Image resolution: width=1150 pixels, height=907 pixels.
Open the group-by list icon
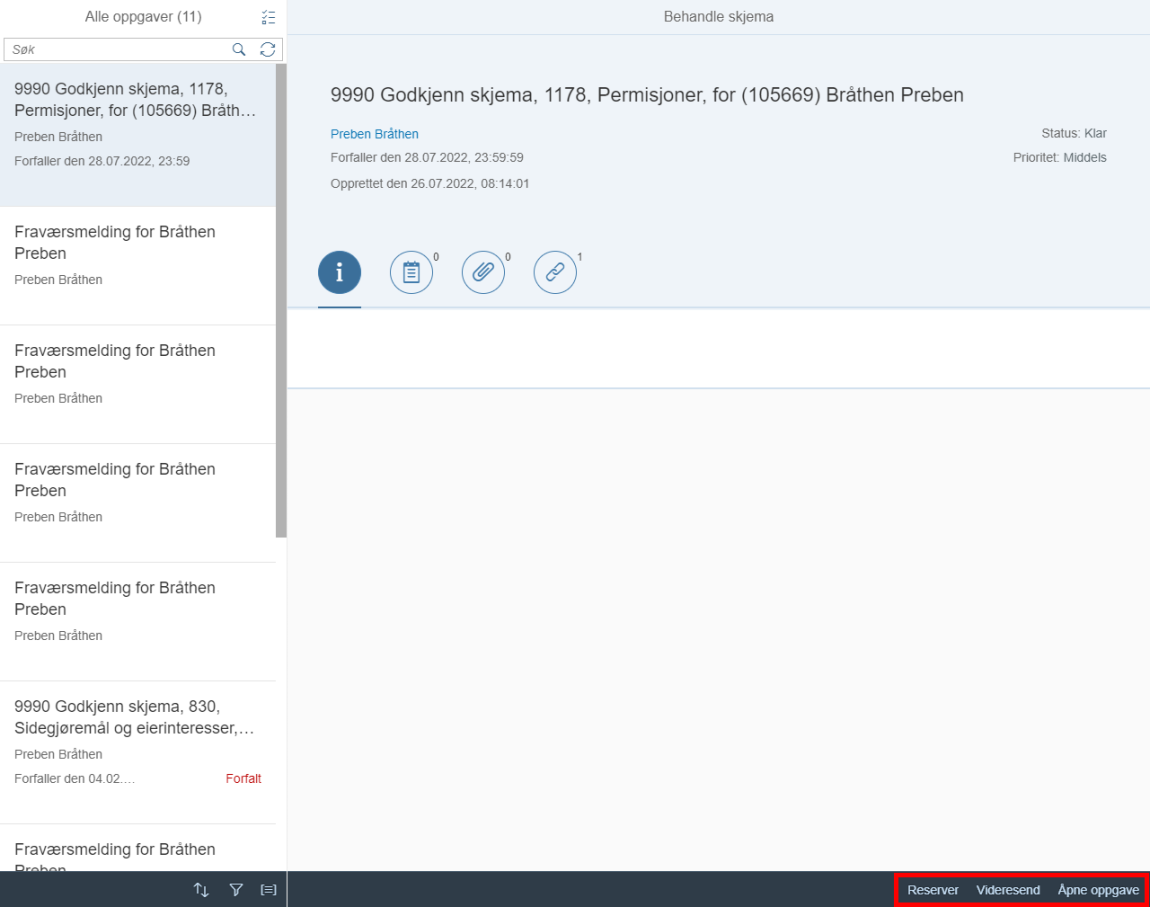pyautogui.click(x=268, y=889)
